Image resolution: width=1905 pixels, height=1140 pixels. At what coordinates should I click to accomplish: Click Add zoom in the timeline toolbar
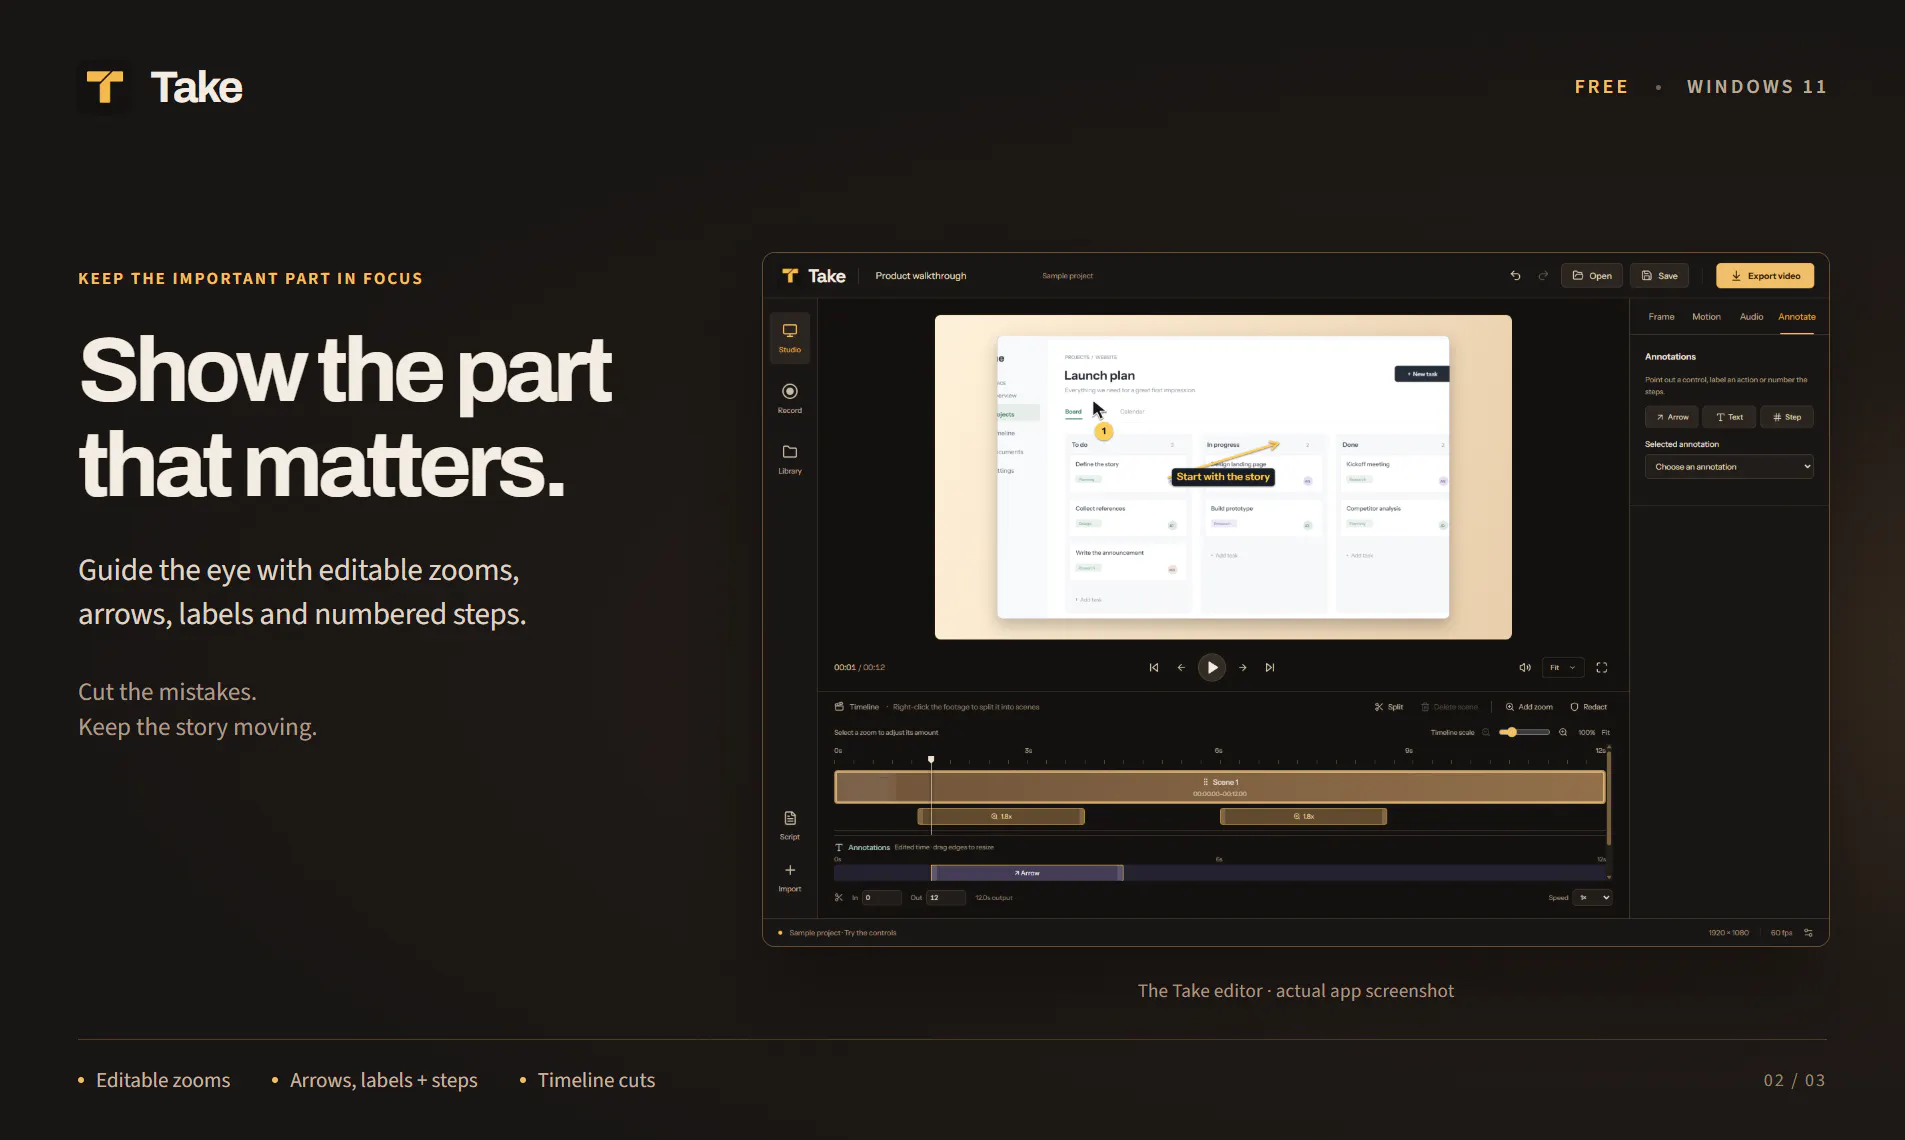[x=1529, y=707]
